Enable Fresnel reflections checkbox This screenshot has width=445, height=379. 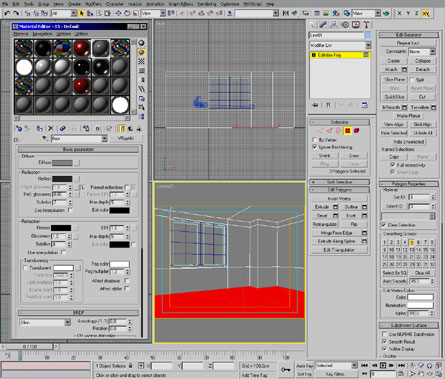click(x=127, y=187)
